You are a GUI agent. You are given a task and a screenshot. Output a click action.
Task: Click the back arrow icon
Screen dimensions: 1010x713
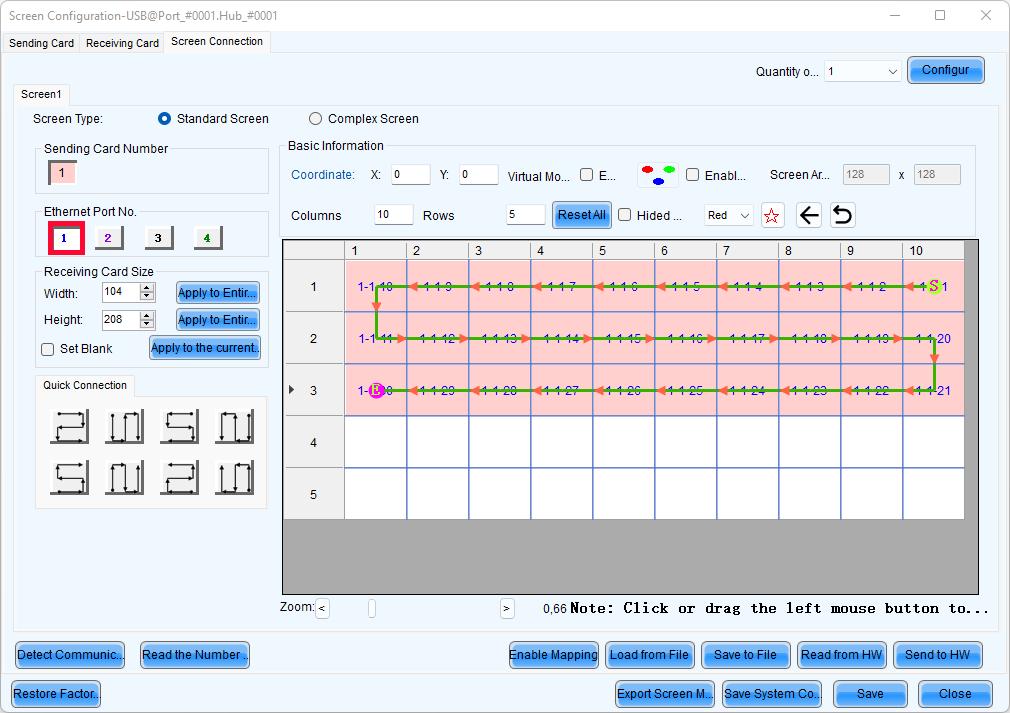809,215
